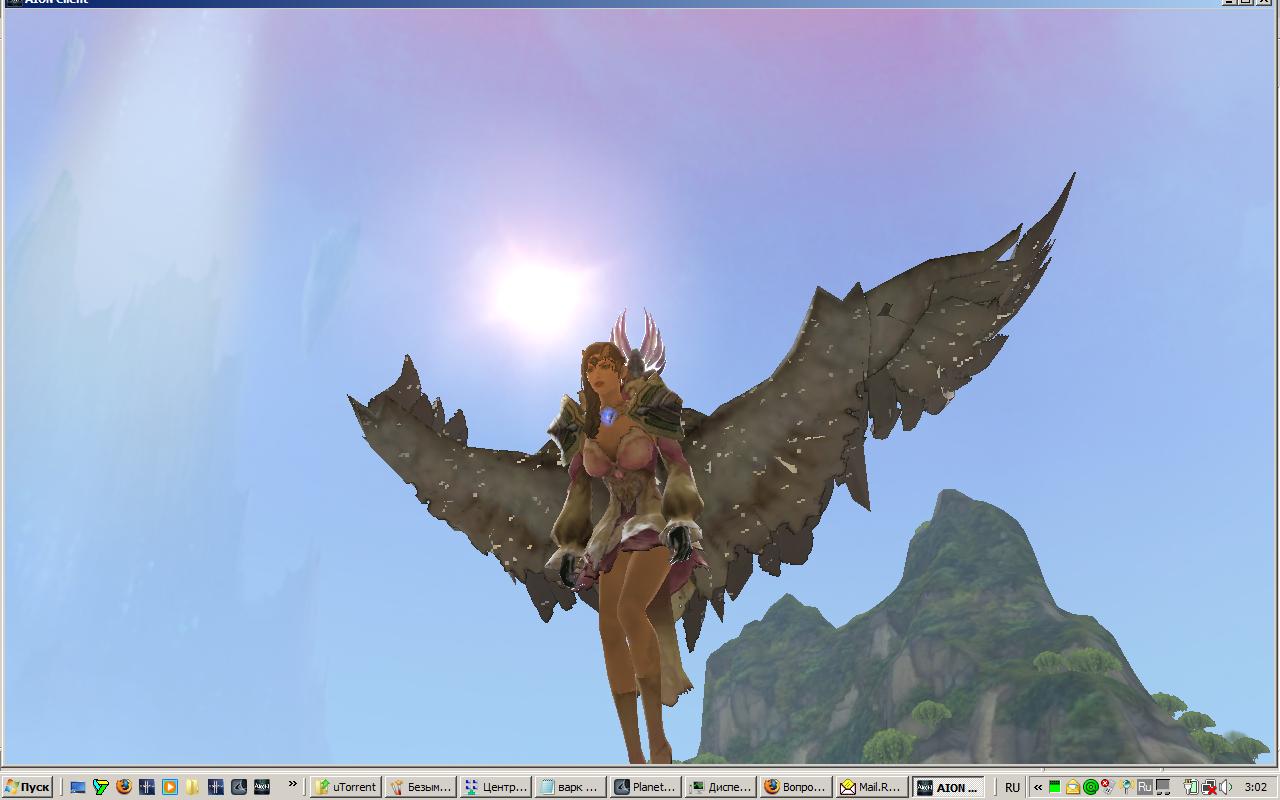
Task: Switch to the Planet... taskbar window
Action: 646,787
